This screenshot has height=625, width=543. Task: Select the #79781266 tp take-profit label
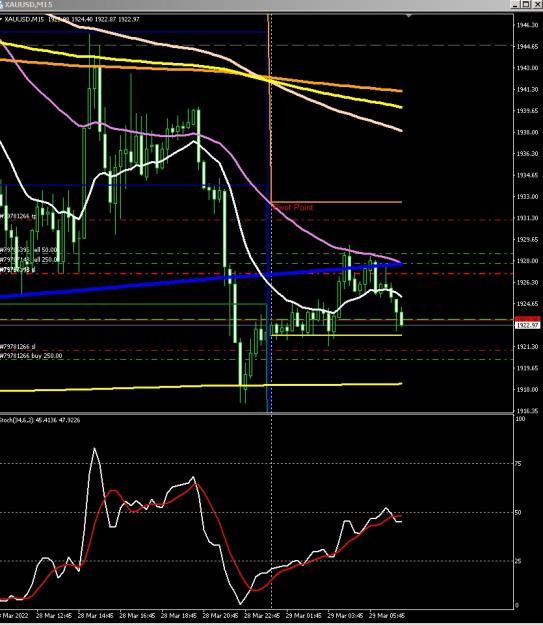click(x=18, y=216)
